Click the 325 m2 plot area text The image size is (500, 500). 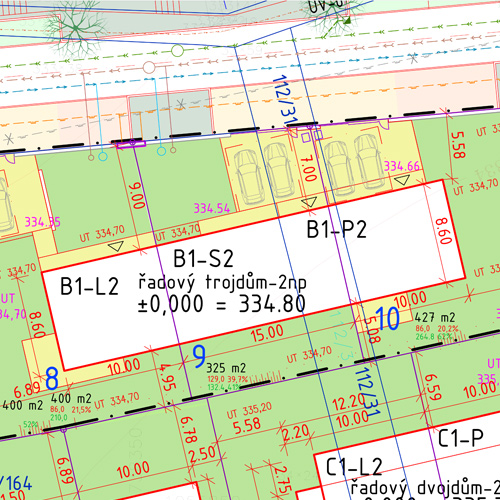click(226, 368)
